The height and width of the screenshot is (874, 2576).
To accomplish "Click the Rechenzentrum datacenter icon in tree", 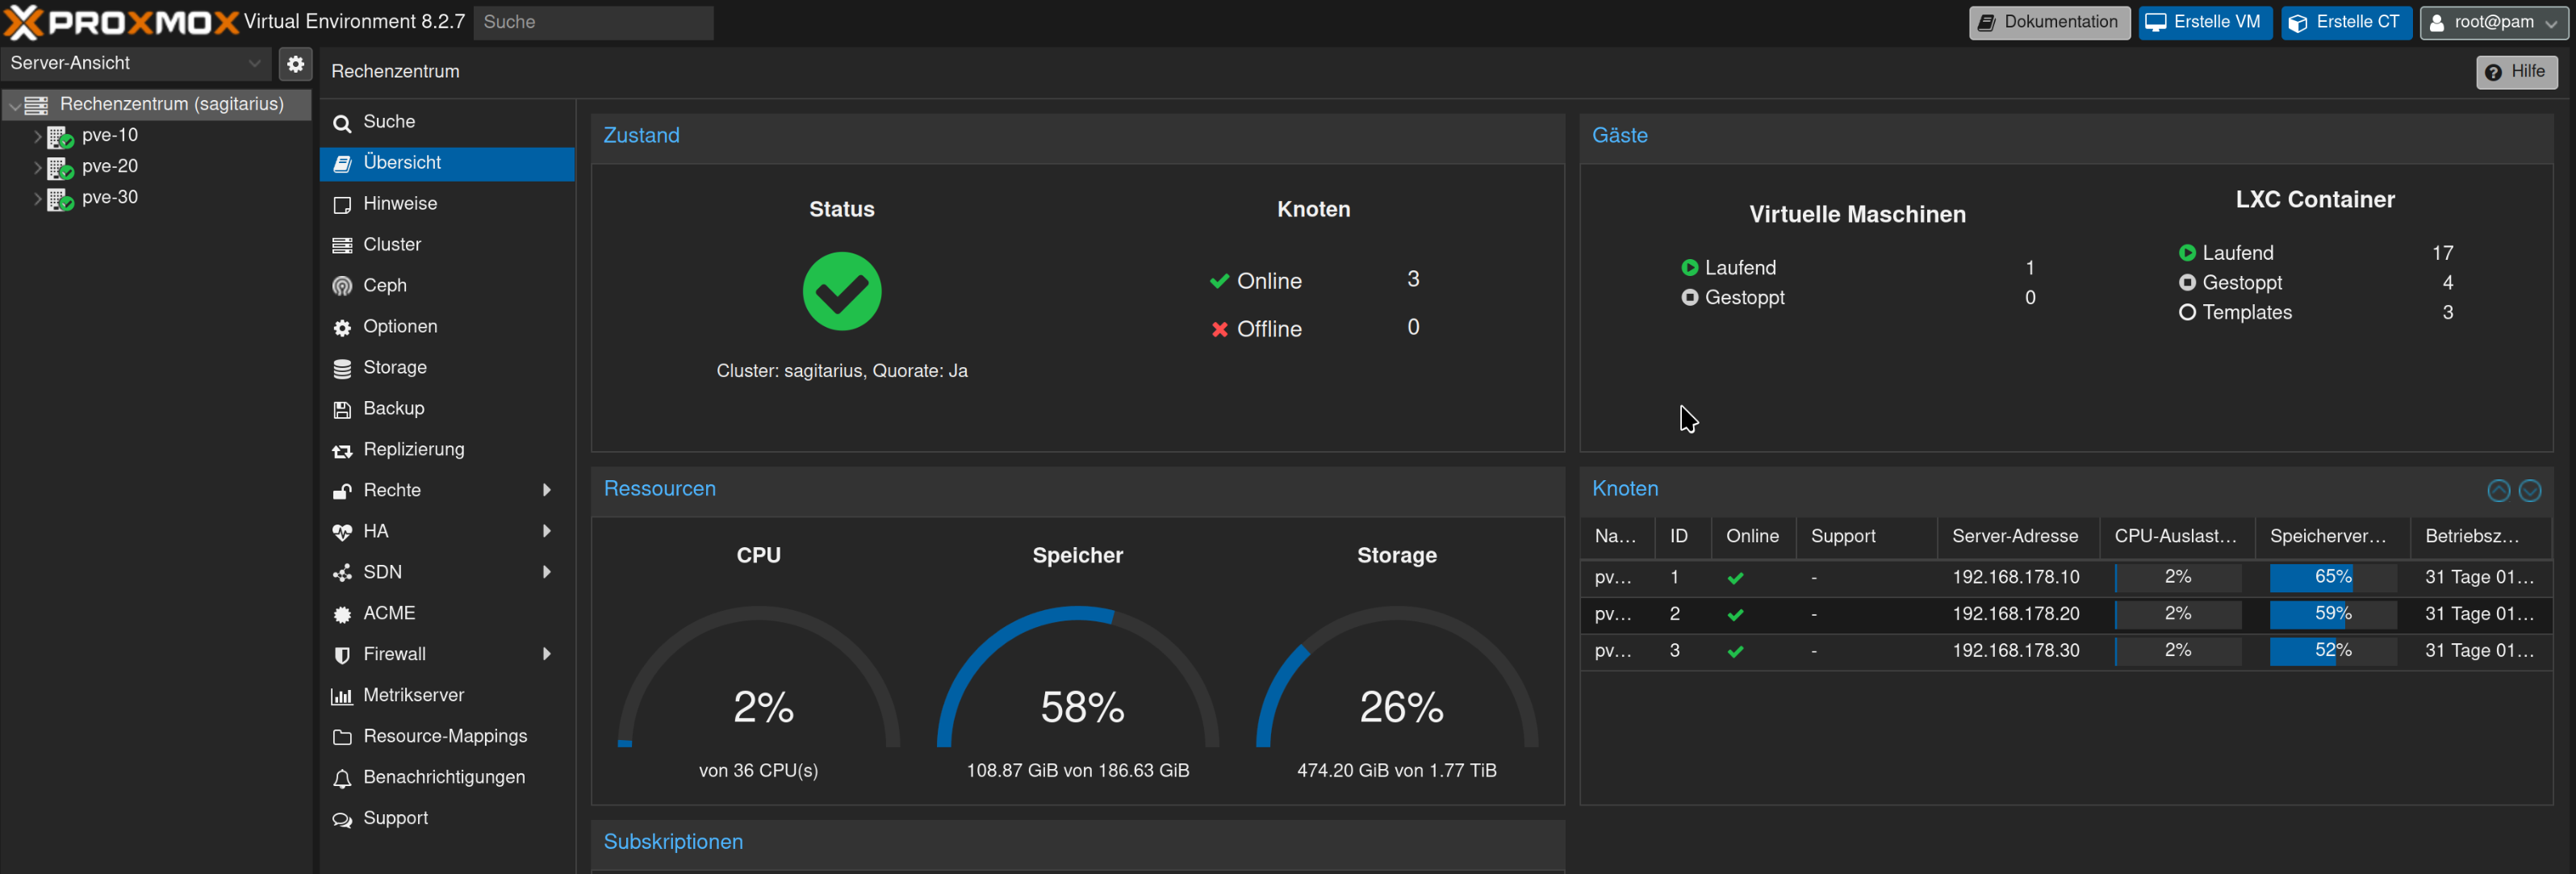I will pyautogui.click(x=37, y=105).
